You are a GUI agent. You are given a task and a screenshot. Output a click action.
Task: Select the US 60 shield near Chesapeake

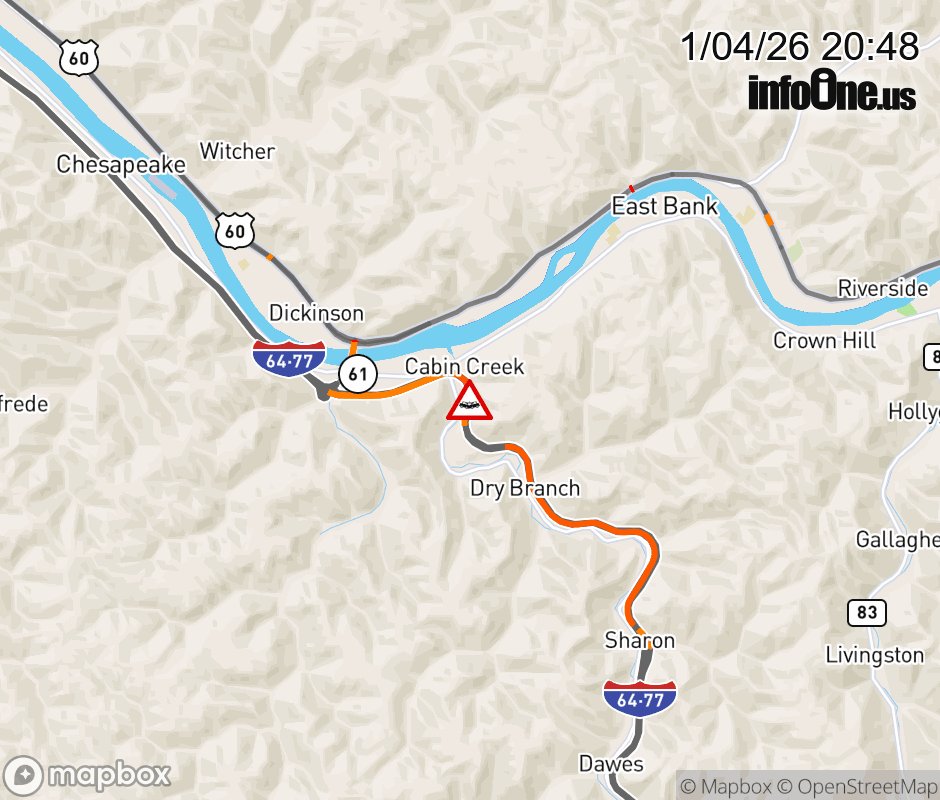[x=79, y=58]
